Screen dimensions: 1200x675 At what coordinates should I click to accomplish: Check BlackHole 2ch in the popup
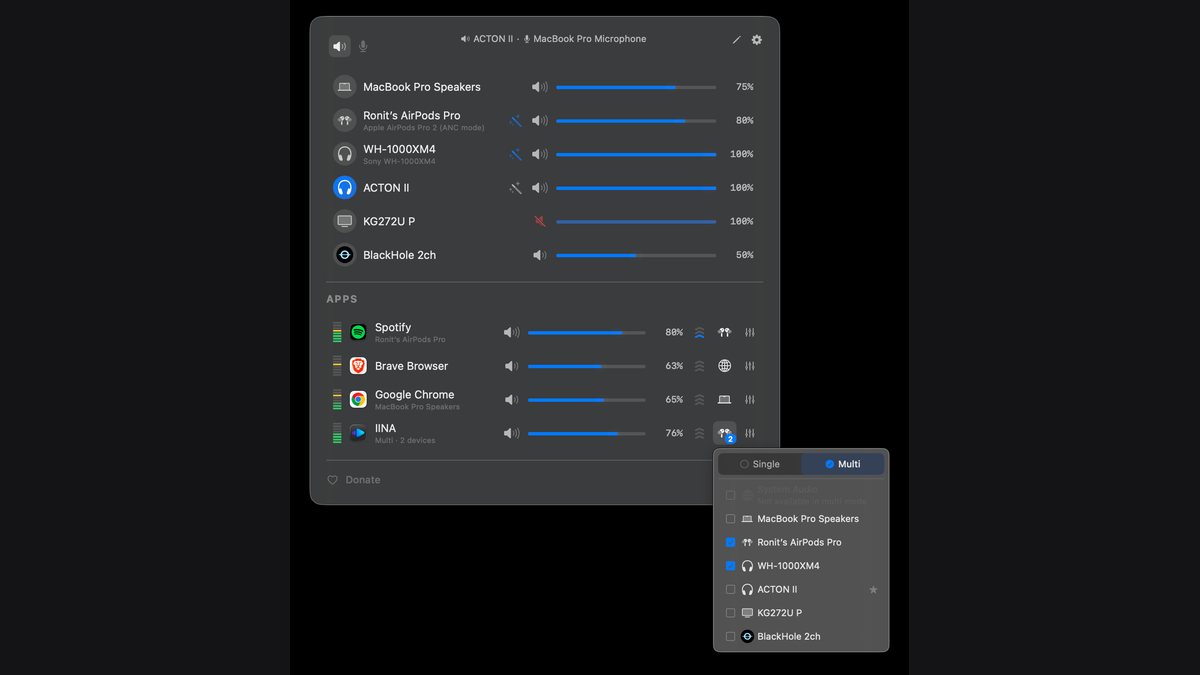[x=730, y=636]
